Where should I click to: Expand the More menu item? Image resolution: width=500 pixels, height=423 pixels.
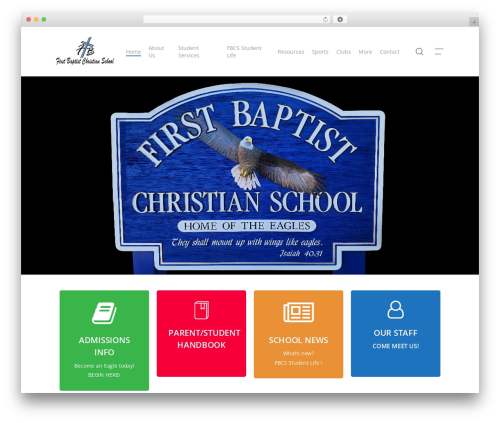click(x=365, y=52)
